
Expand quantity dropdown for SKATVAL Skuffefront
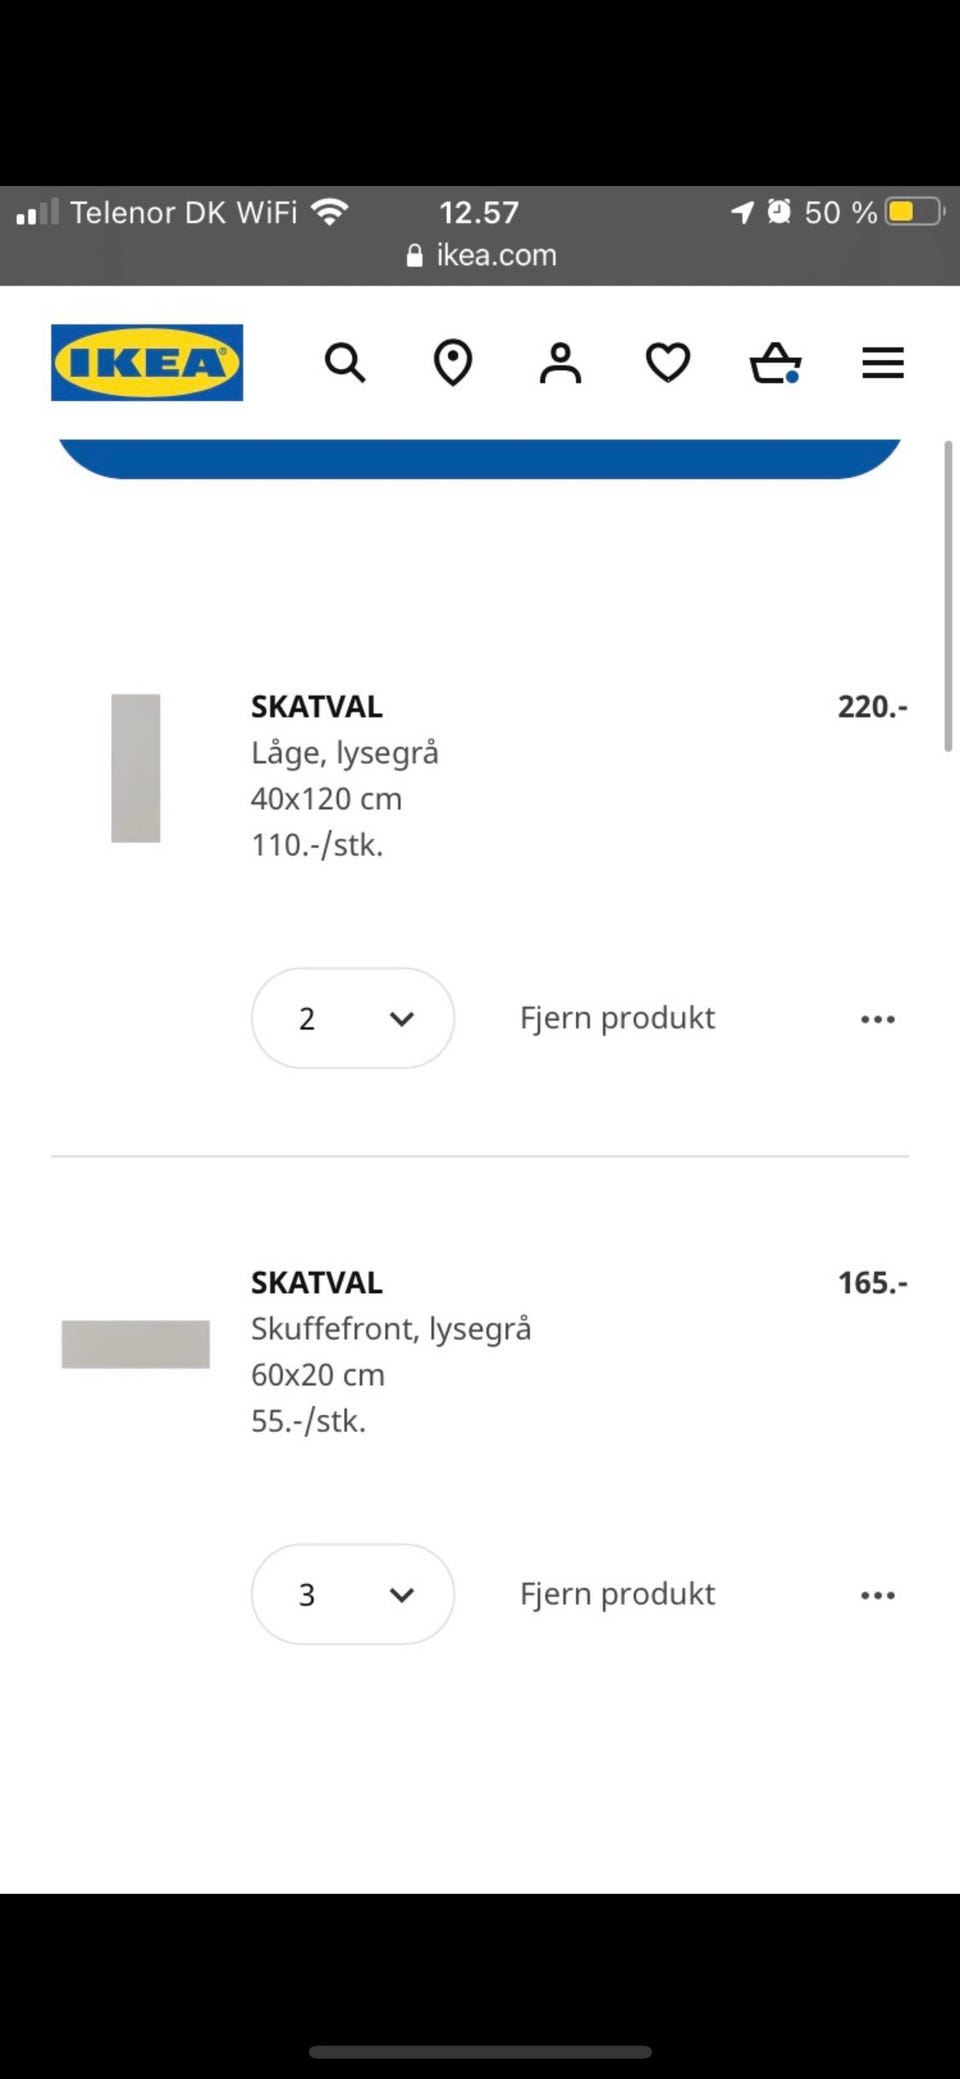pos(353,1594)
